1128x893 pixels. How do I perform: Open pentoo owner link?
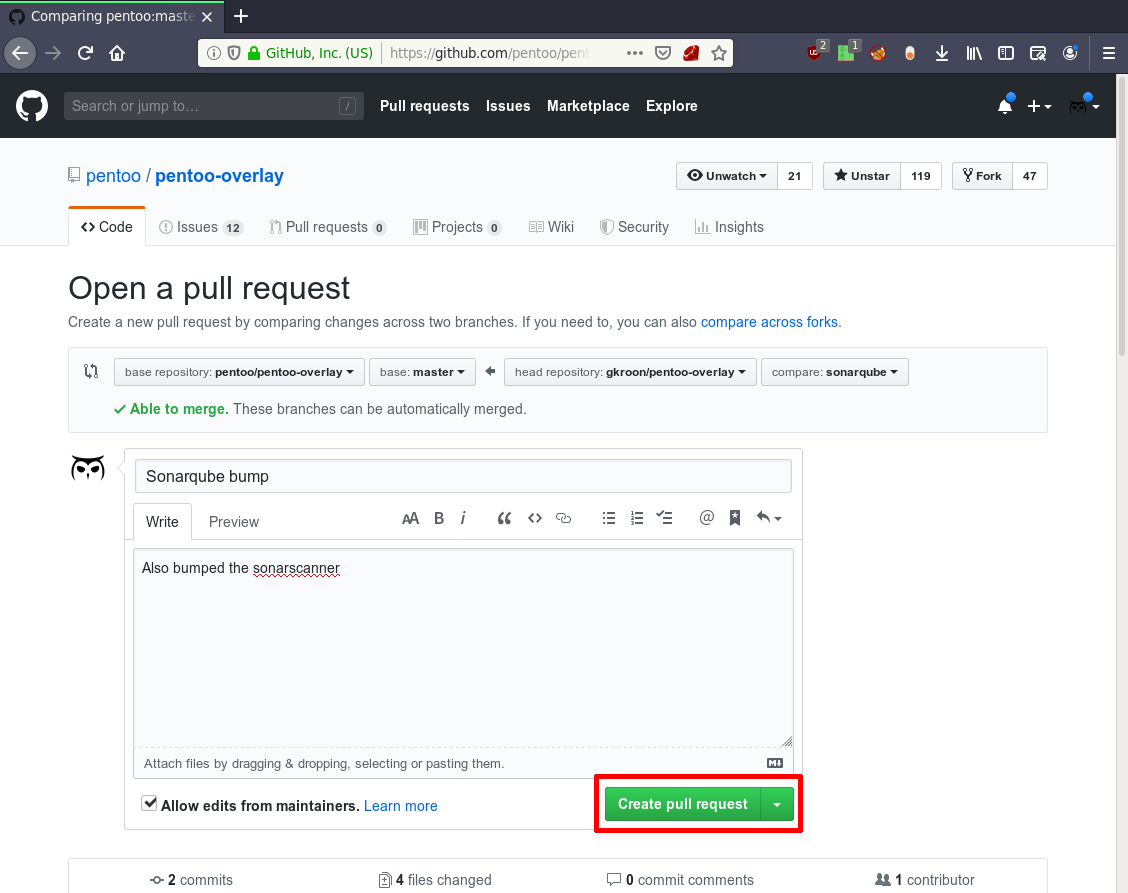114,176
